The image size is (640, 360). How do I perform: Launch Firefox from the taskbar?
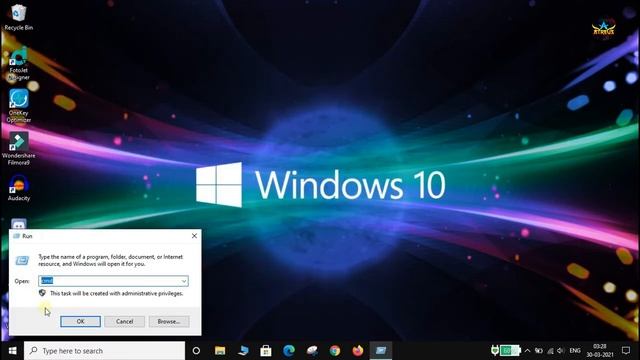(358, 351)
